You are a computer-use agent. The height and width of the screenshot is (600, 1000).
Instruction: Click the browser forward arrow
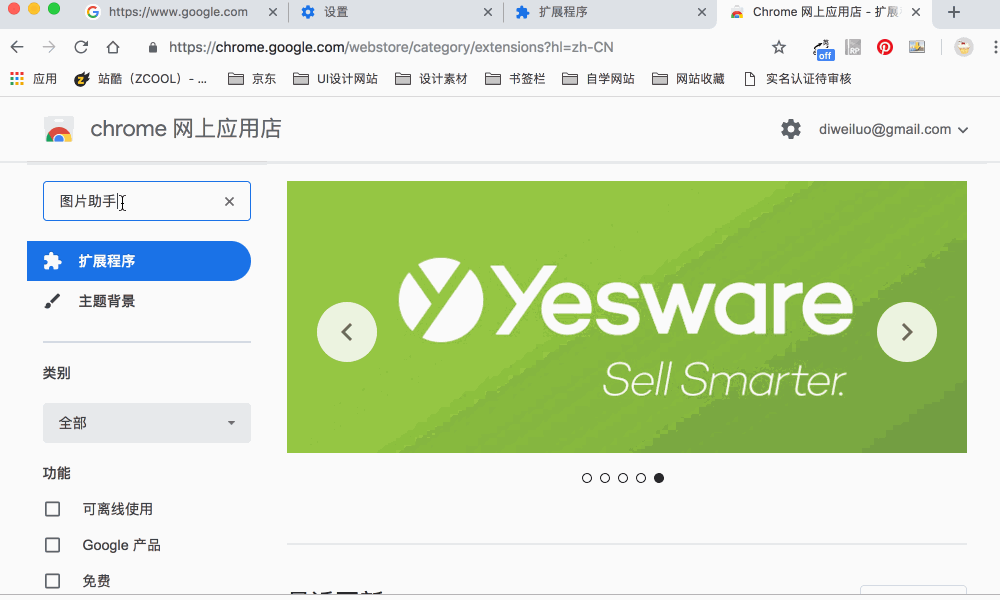[49, 47]
